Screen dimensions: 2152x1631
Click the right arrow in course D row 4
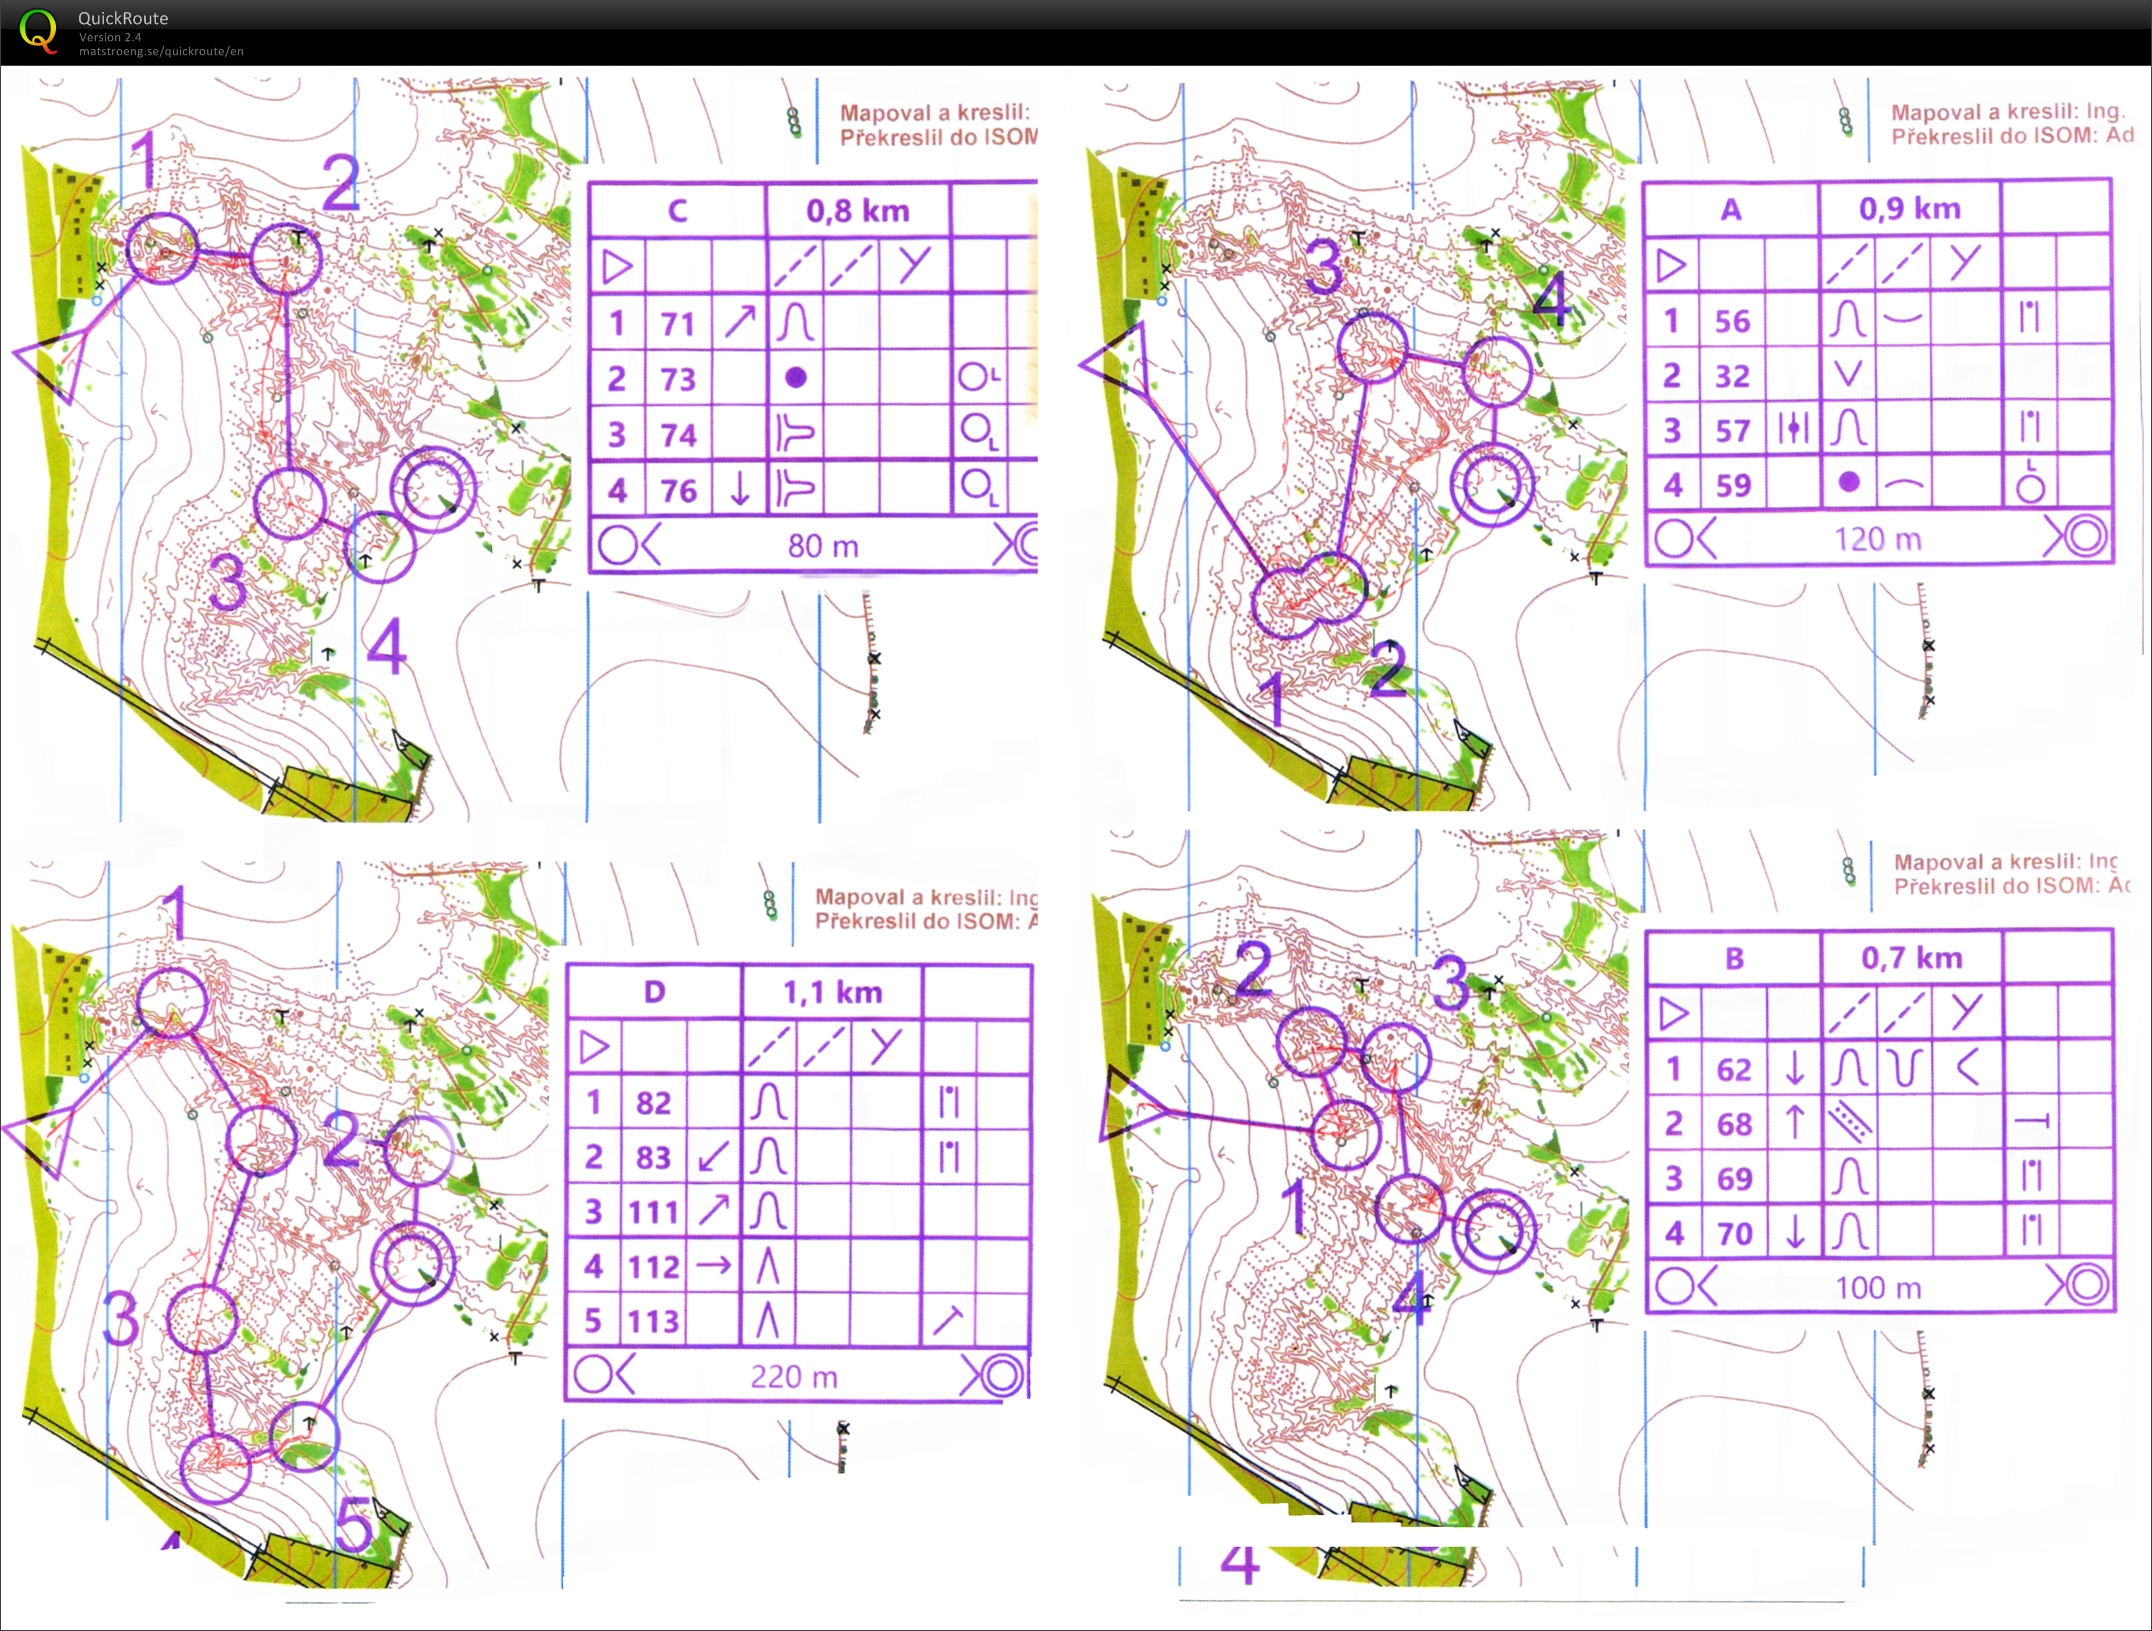pos(714,1265)
